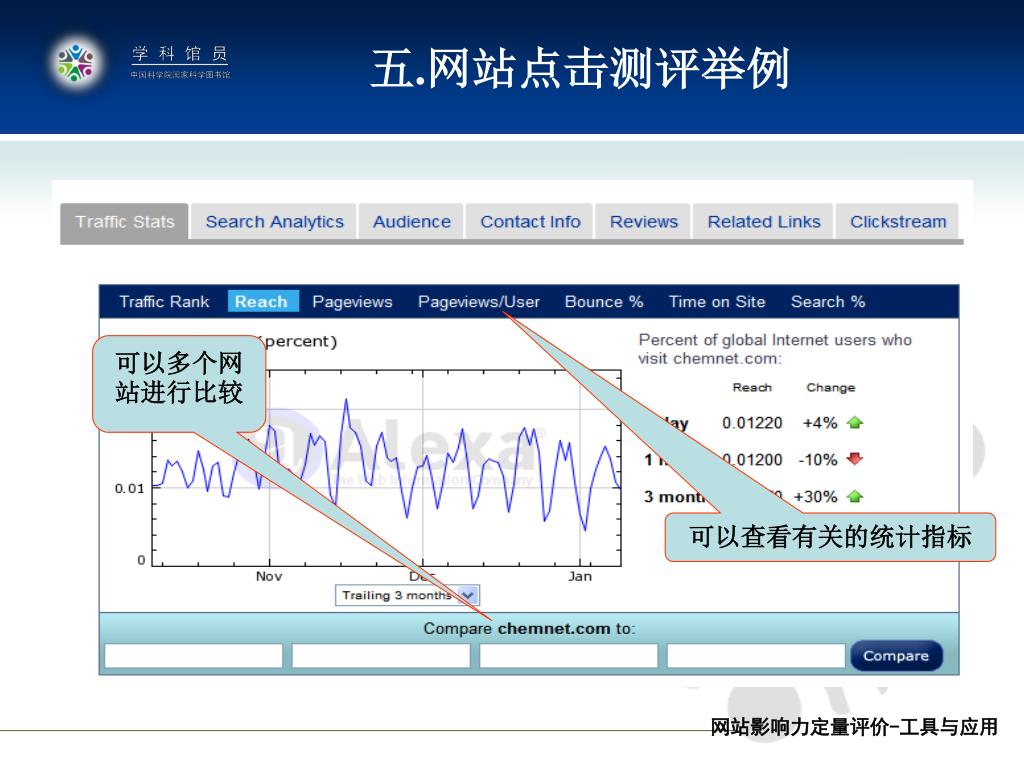The width and height of the screenshot is (1024, 768).
Task: Show Pageviews/User metric
Action: pos(479,302)
